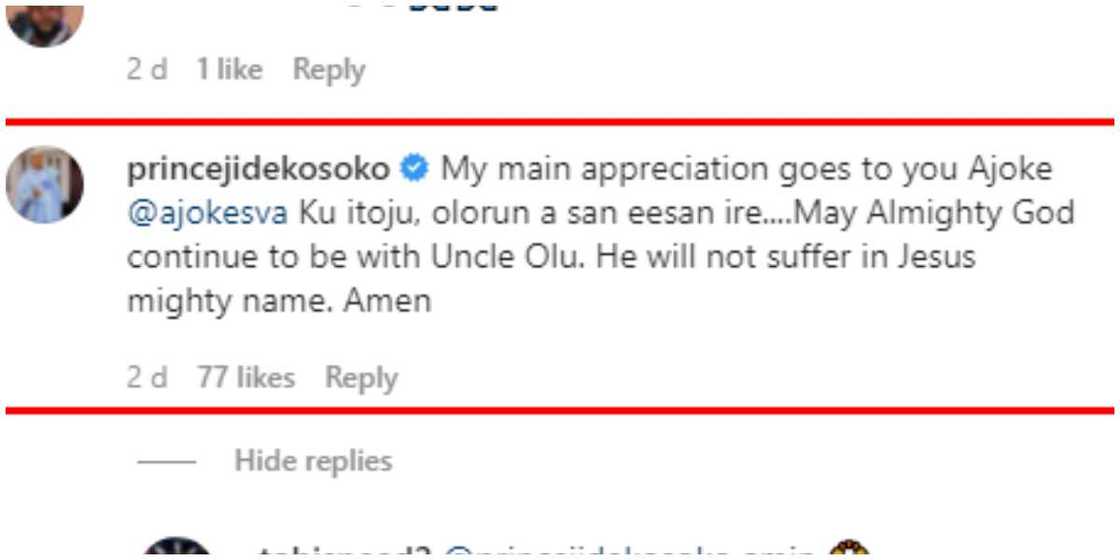Click princejidekosoko's profile avatar
1120x560 pixels.
(x=45, y=184)
